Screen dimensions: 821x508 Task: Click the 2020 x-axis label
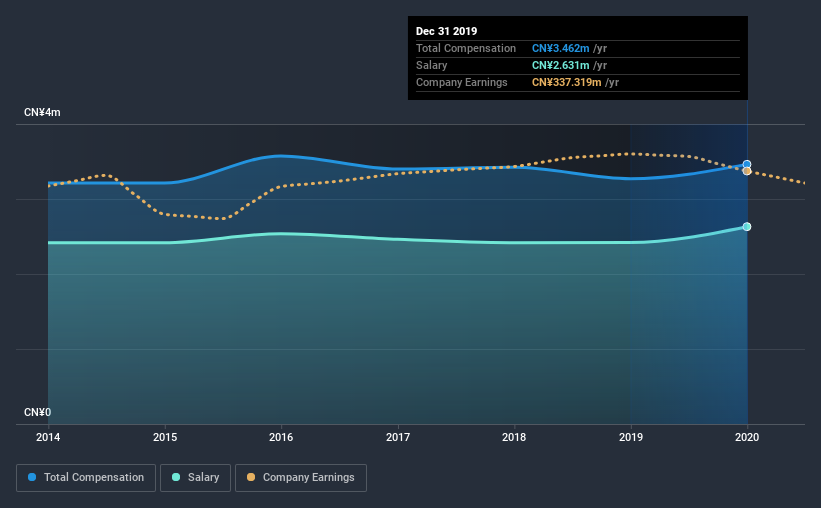[x=747, y=437]
